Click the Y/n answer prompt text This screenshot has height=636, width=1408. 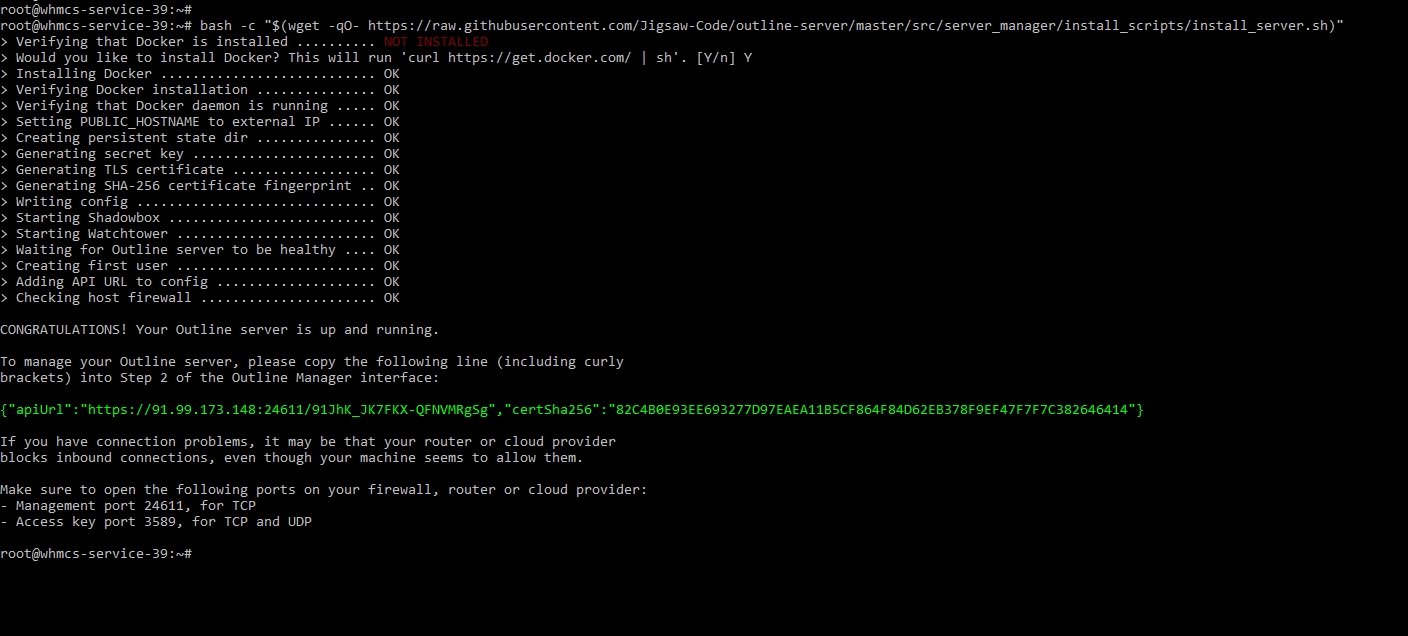click(724, 58)
